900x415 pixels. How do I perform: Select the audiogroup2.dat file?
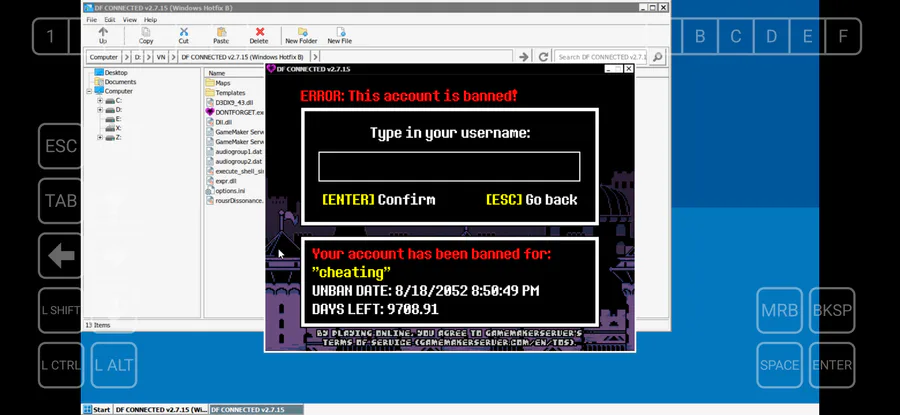234,161
